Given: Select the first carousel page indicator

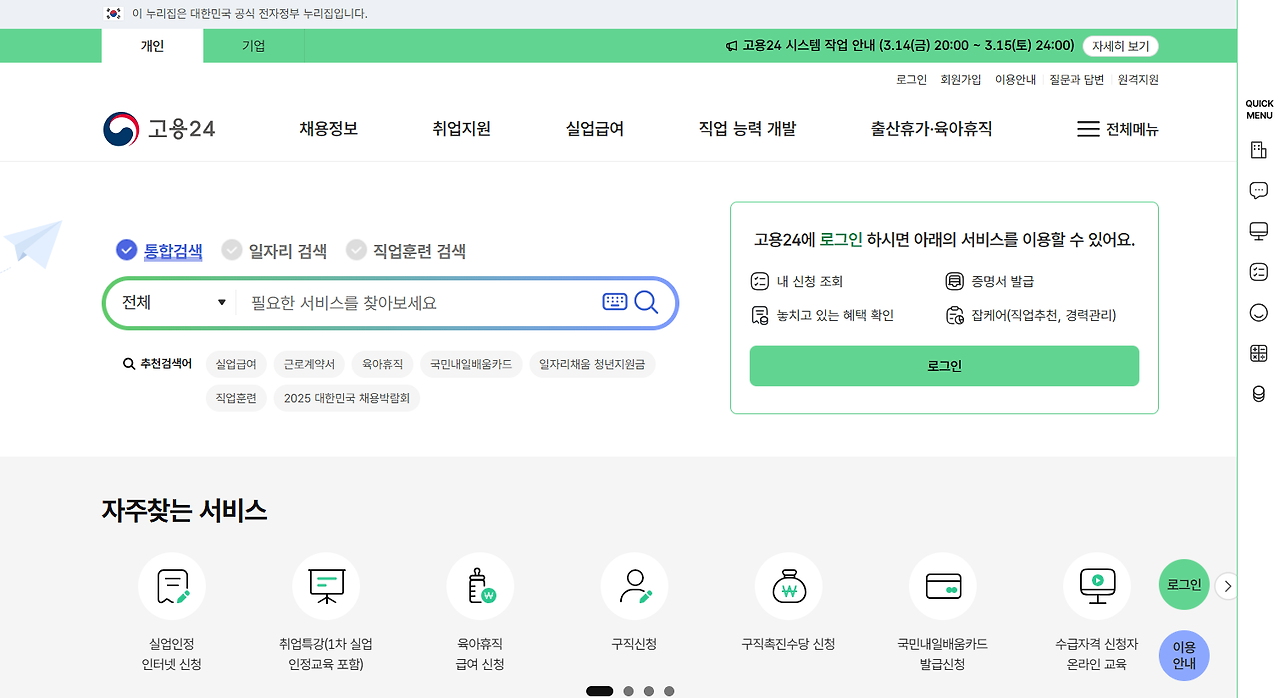Looking at the screenshot, I should (599, 691).
